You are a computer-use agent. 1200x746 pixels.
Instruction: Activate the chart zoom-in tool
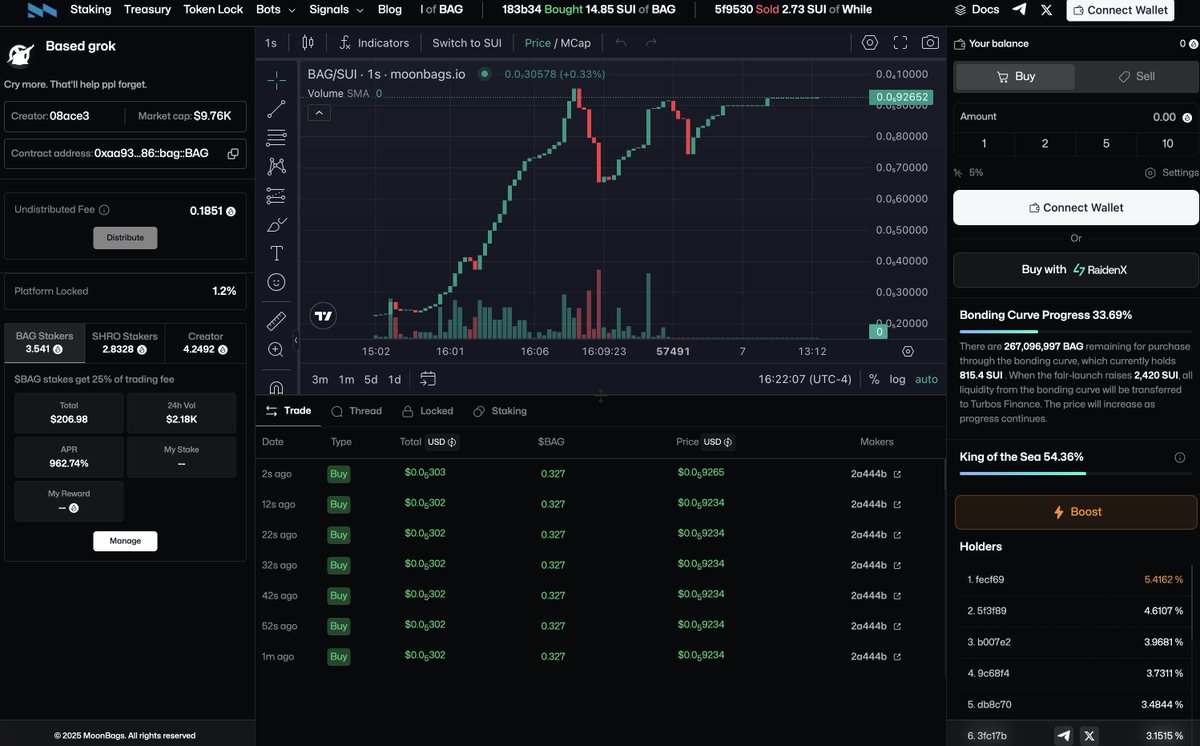pos(277,349)
